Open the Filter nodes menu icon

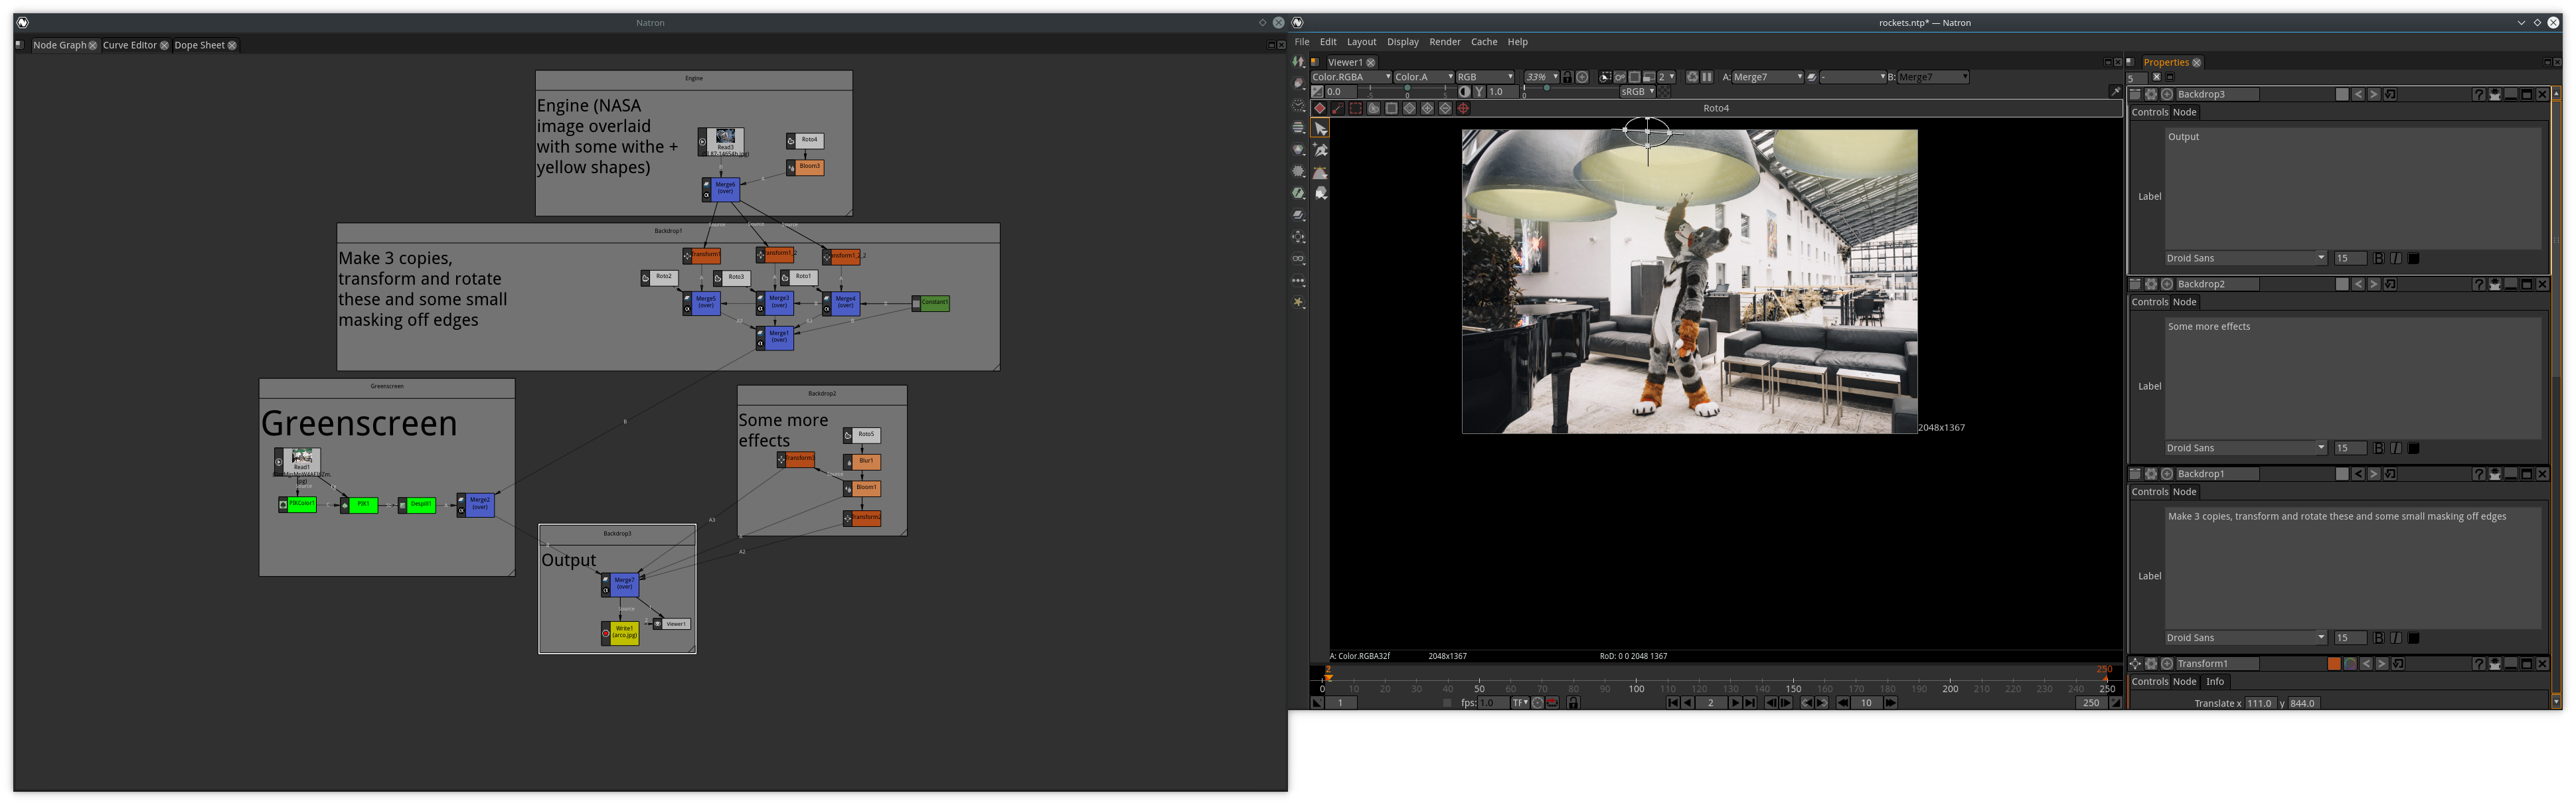(x=1299, y=172)
